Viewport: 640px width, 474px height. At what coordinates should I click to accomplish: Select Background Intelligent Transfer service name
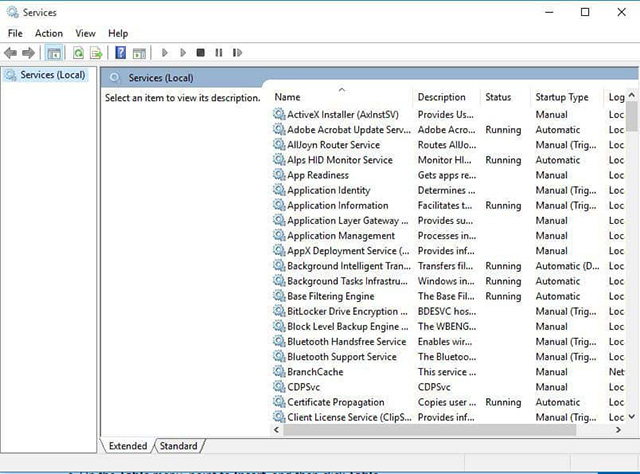(349, 266)
